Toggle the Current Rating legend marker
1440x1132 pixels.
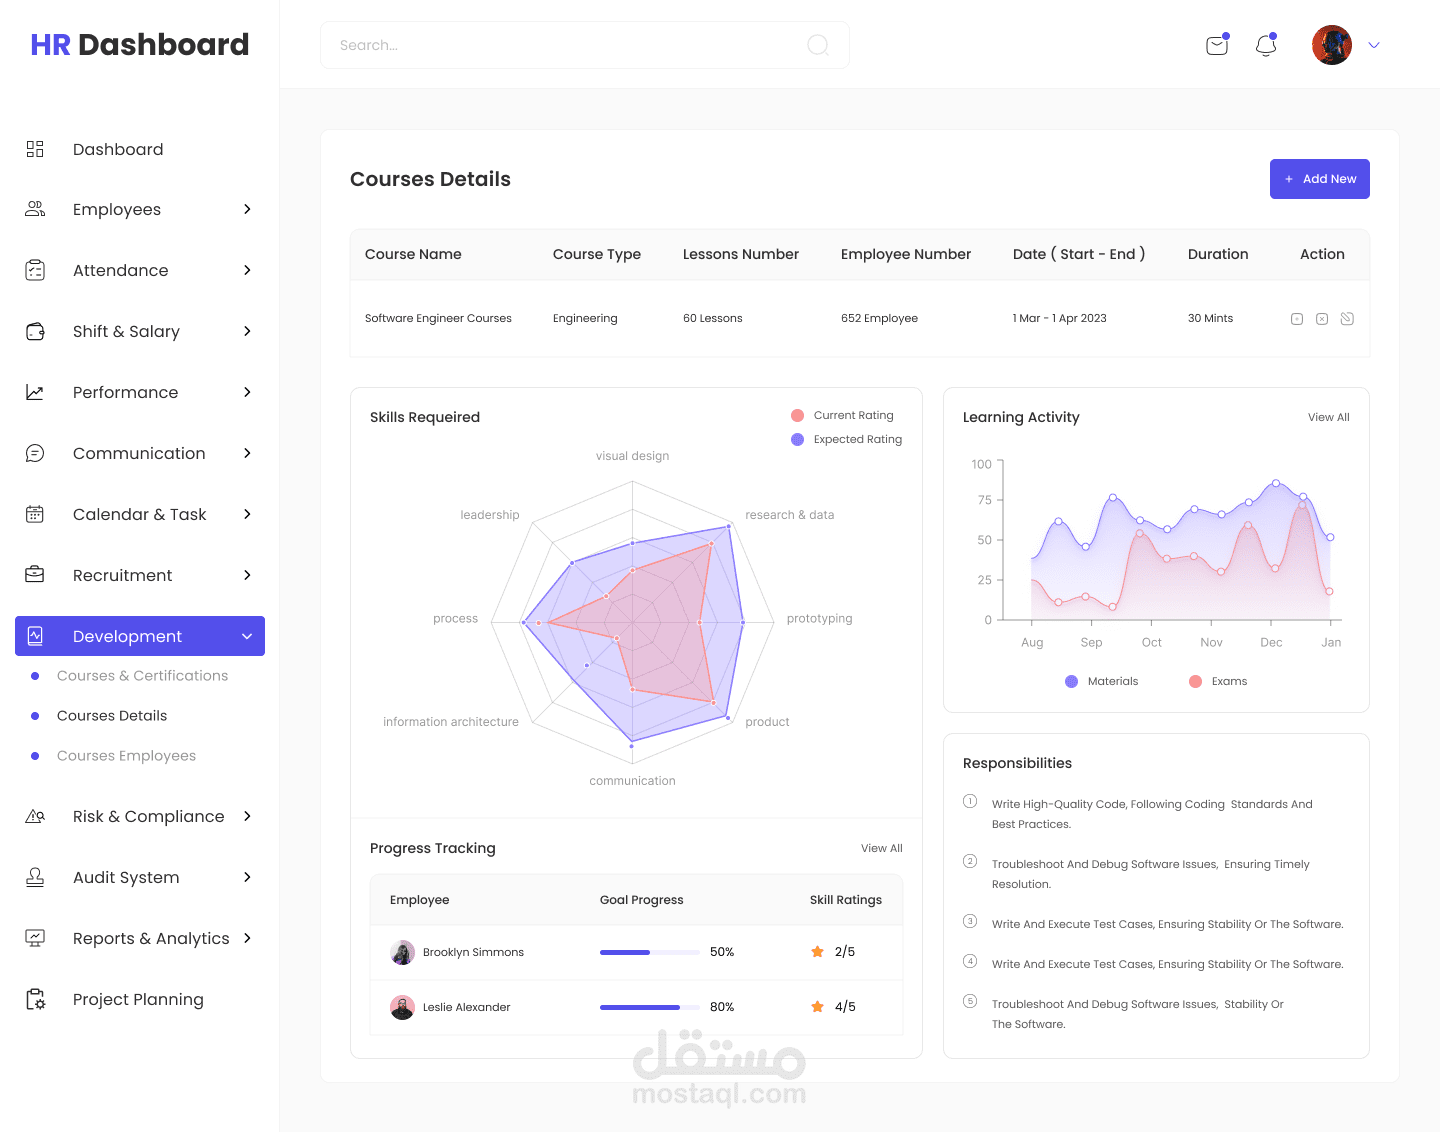797,415
